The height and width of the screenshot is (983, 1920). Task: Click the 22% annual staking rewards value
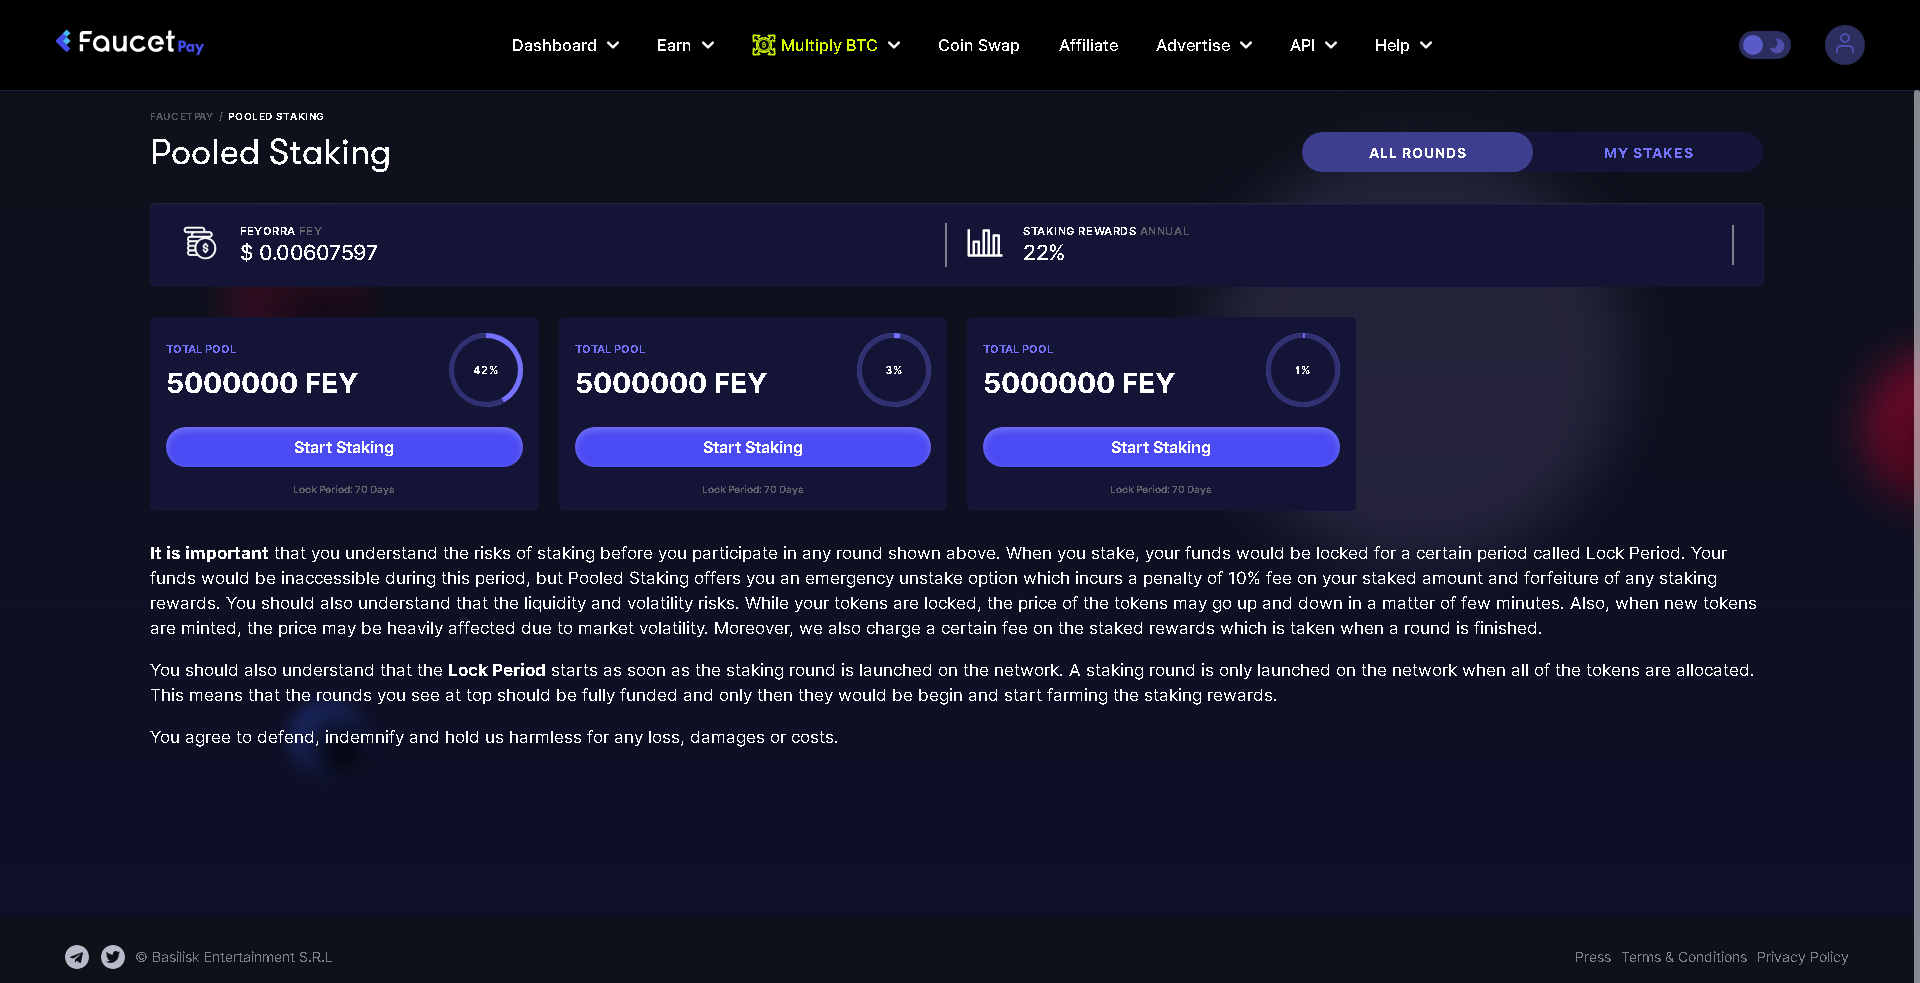point(1043,253)
